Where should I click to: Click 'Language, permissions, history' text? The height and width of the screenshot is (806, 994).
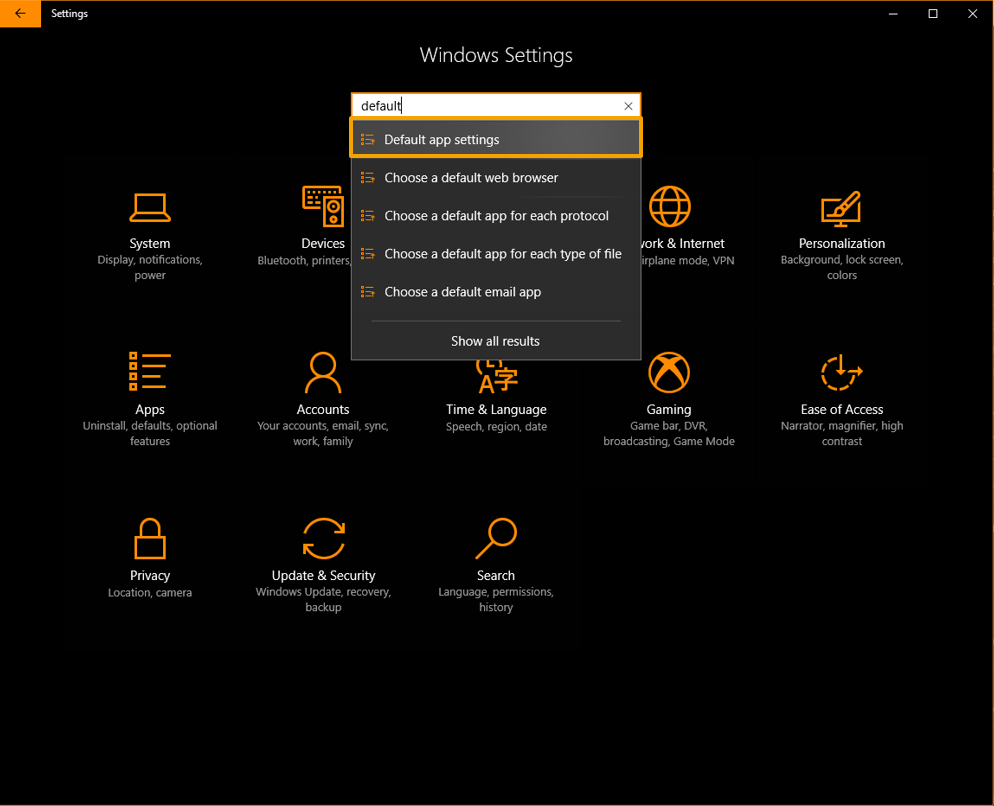pos(496,599)
